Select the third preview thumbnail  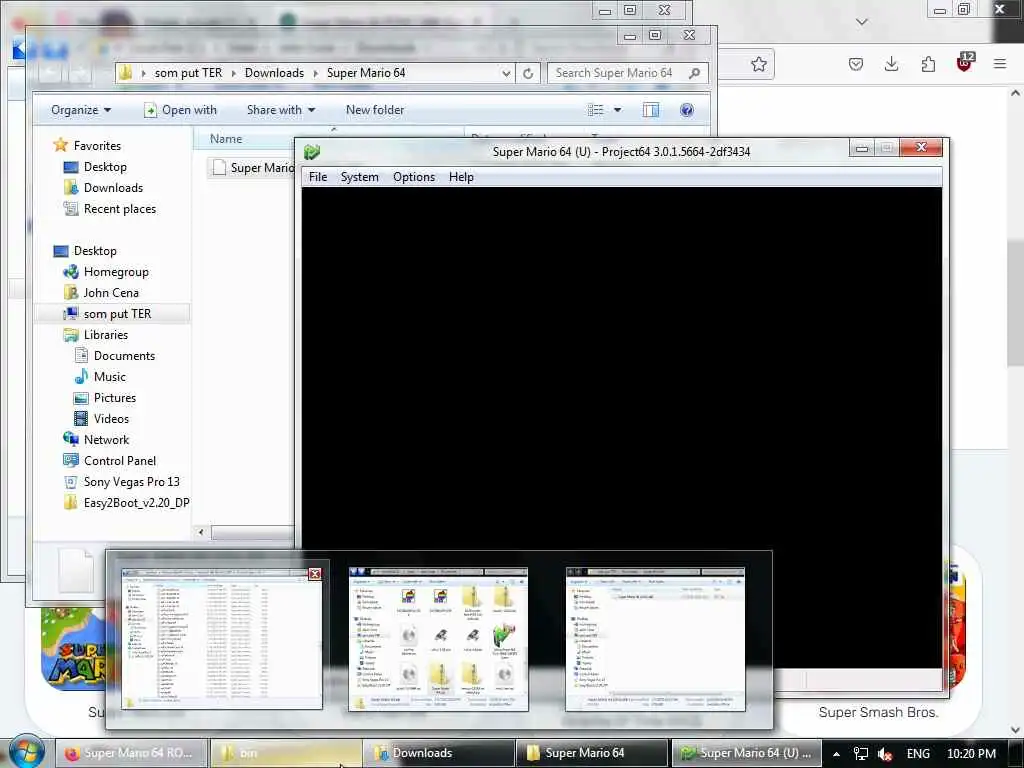(655, 639)
